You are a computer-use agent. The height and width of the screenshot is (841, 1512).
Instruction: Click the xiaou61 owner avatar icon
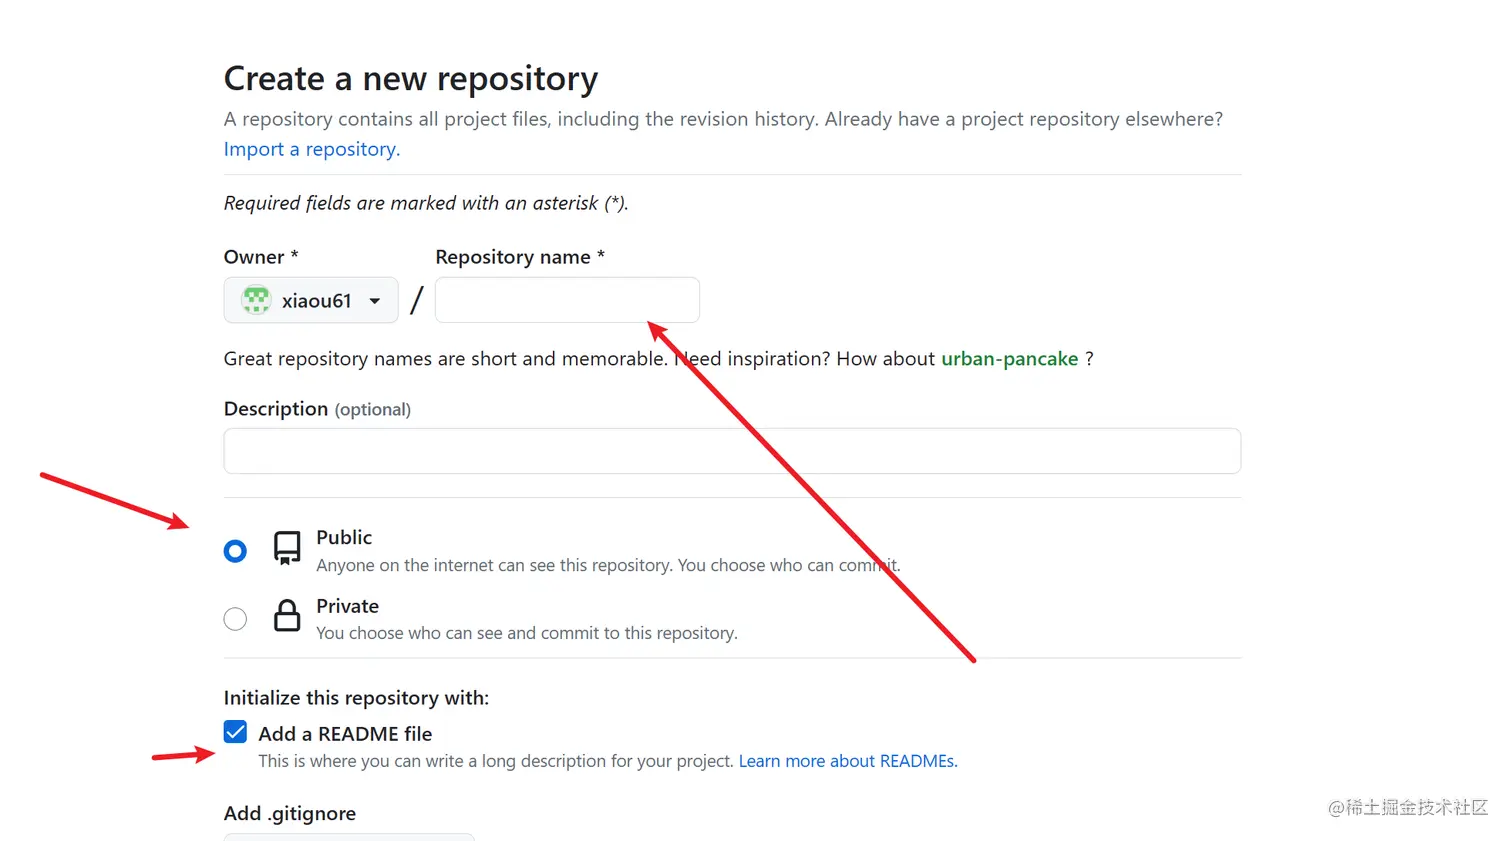(256, 300)
